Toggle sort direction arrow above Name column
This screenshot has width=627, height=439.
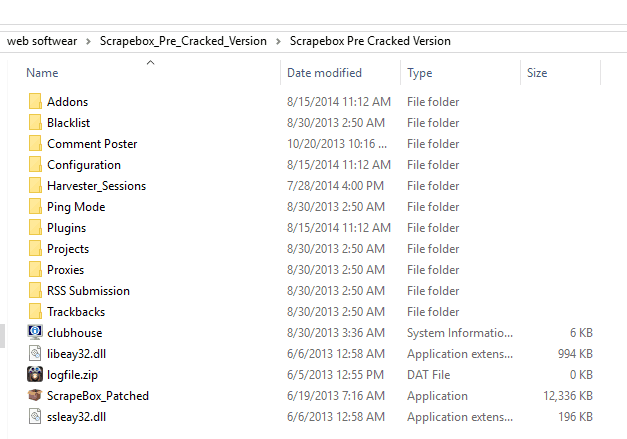150,62
